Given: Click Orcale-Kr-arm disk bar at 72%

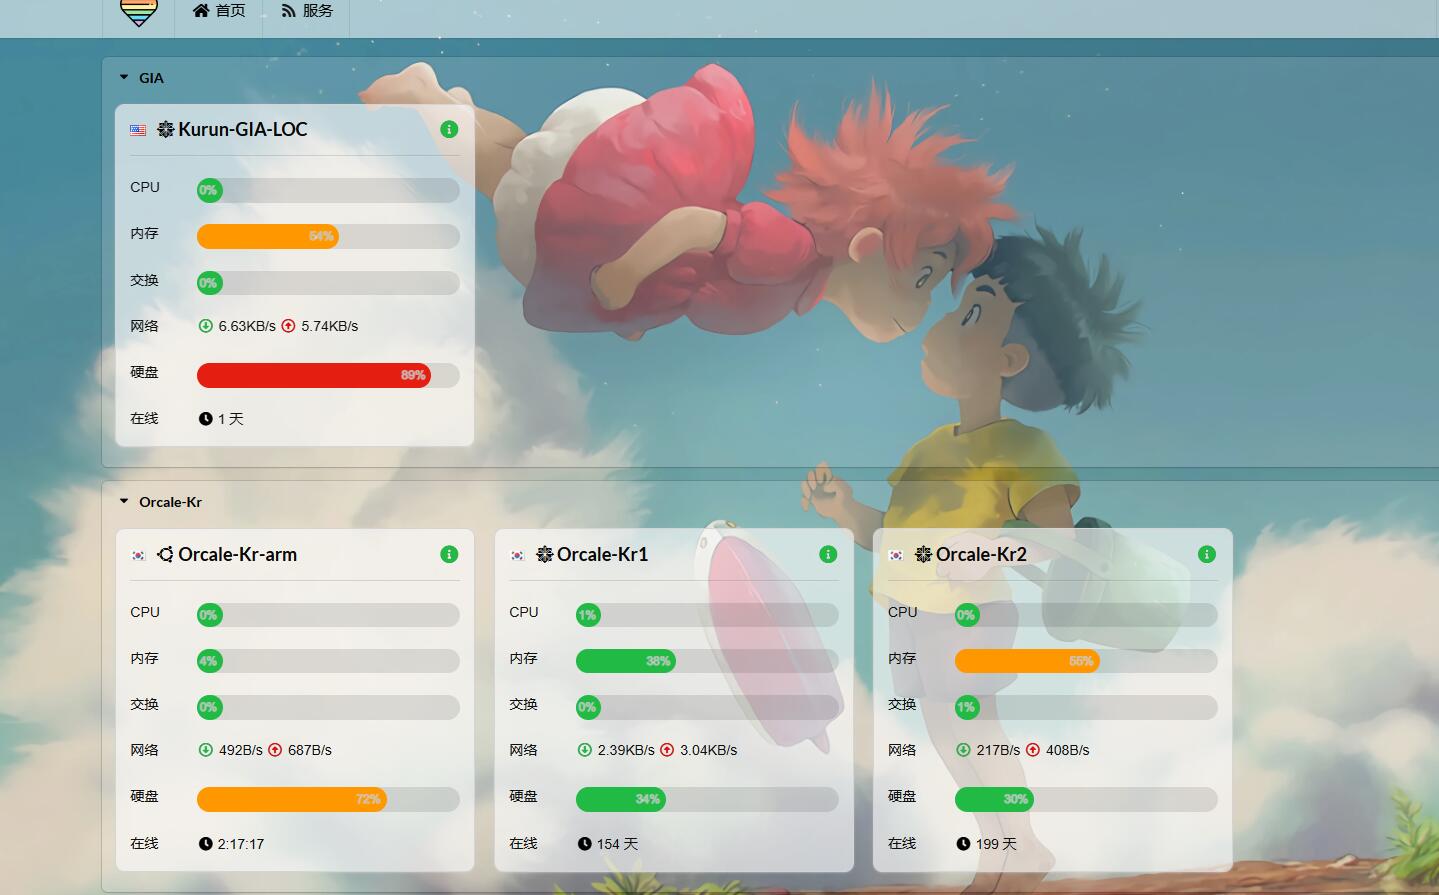Looking at the screenshot, I should pyautogui.click(x=328, y=799).
